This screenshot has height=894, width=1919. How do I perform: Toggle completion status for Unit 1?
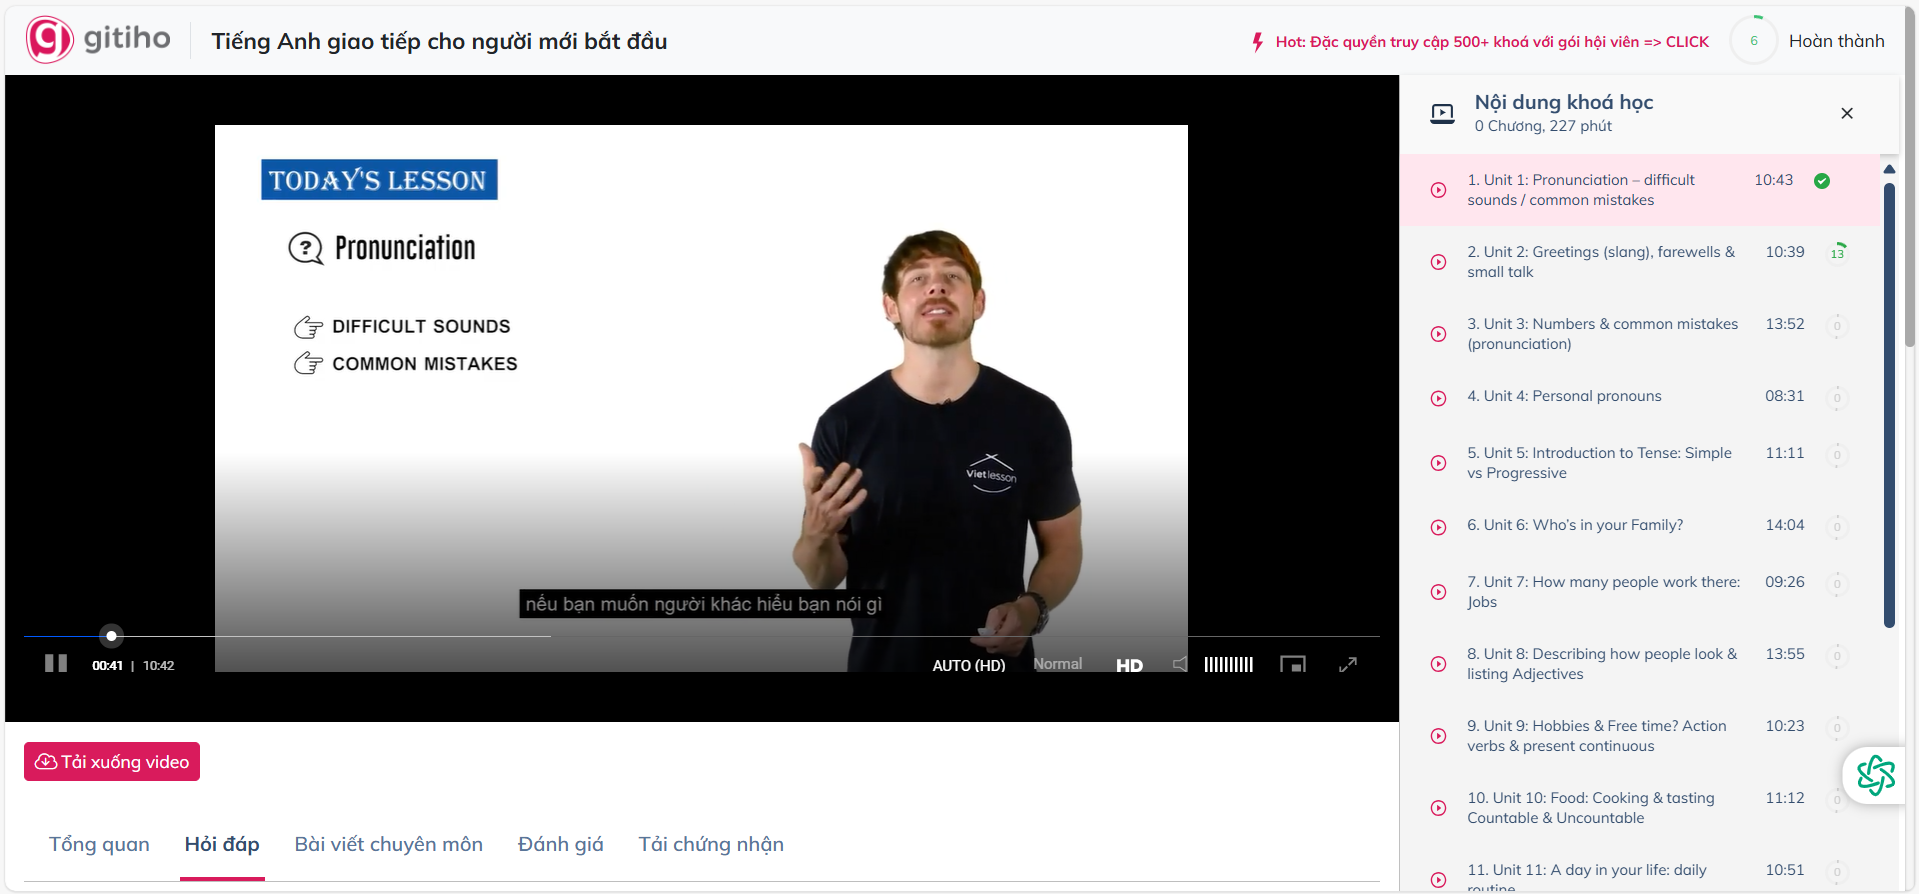pos(1822,181)
